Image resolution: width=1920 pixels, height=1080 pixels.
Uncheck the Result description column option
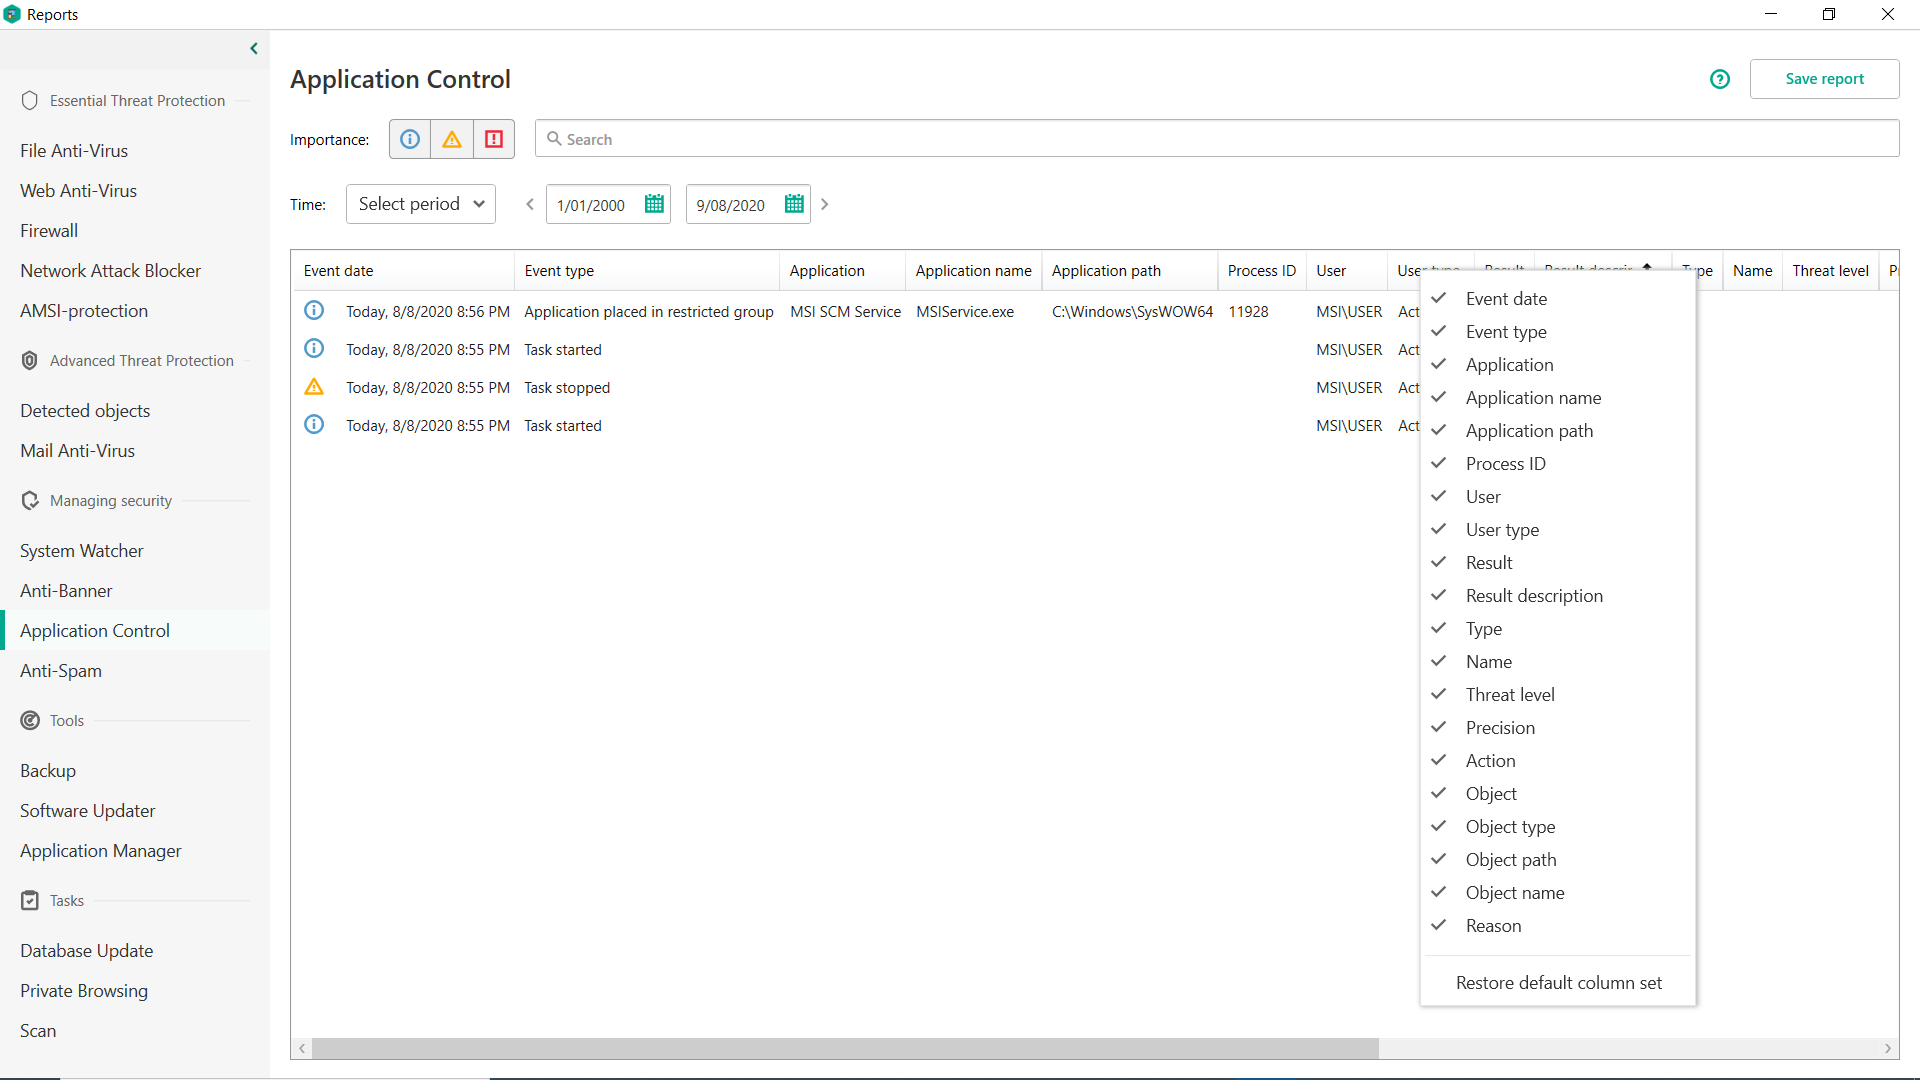pos(1557,595)
